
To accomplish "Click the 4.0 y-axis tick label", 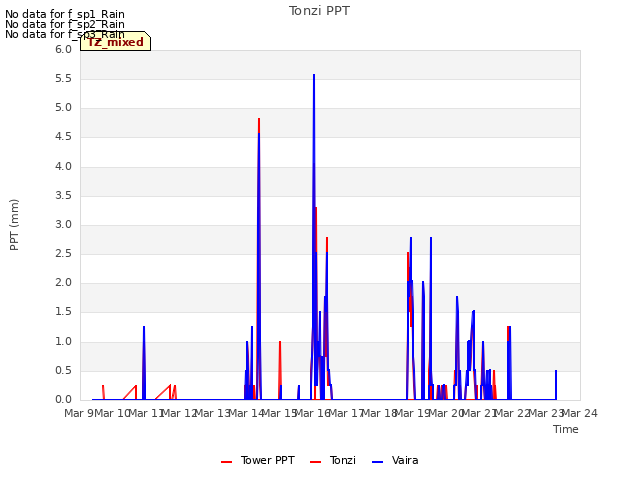I will click(x=63, y=167).
